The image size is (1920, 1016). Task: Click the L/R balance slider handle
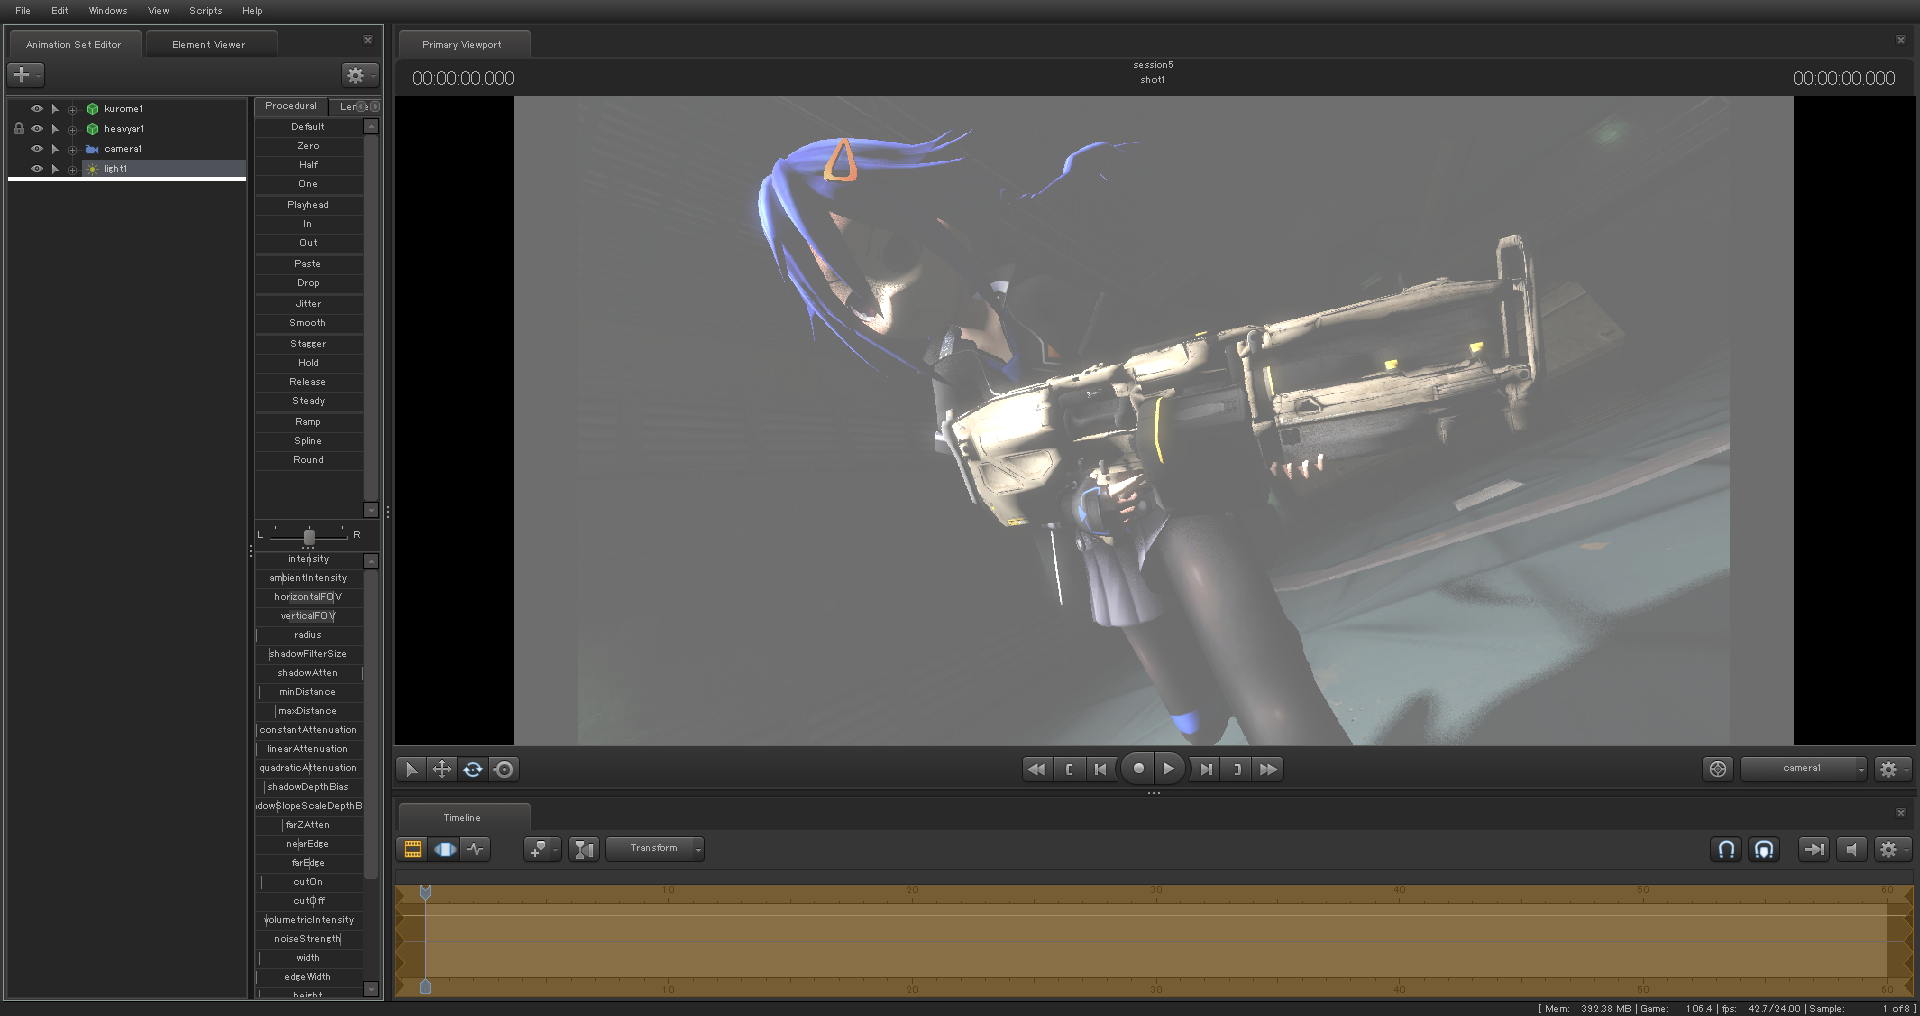(309, 536)
